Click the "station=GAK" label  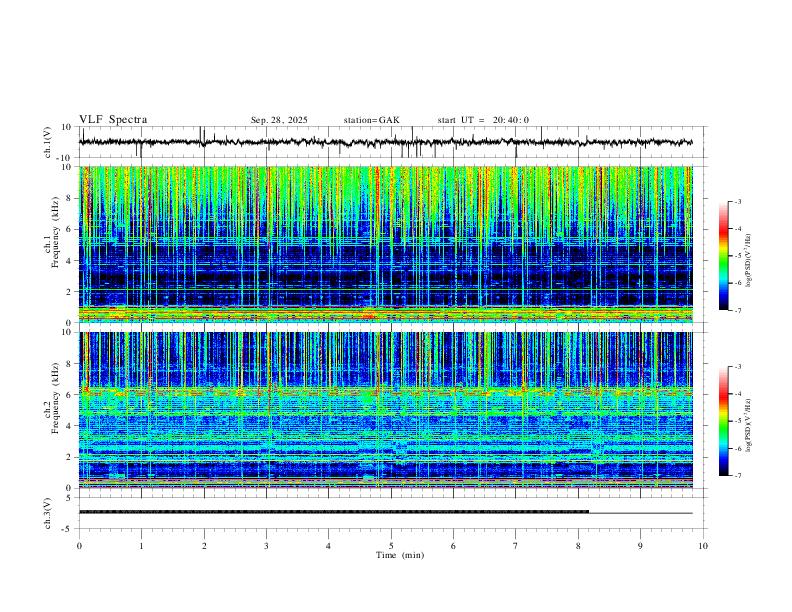click(x=371, y=120)
